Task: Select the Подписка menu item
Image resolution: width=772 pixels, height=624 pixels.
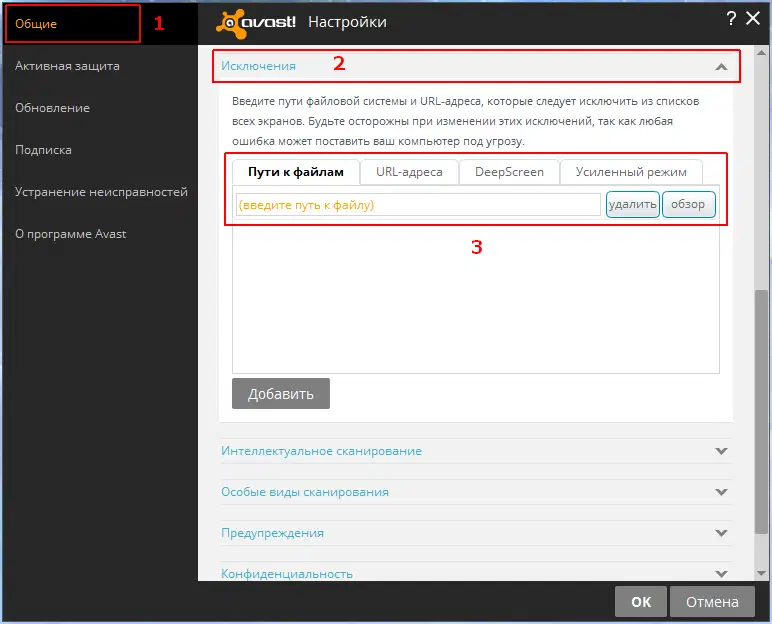Action: (x=43, y=150)
